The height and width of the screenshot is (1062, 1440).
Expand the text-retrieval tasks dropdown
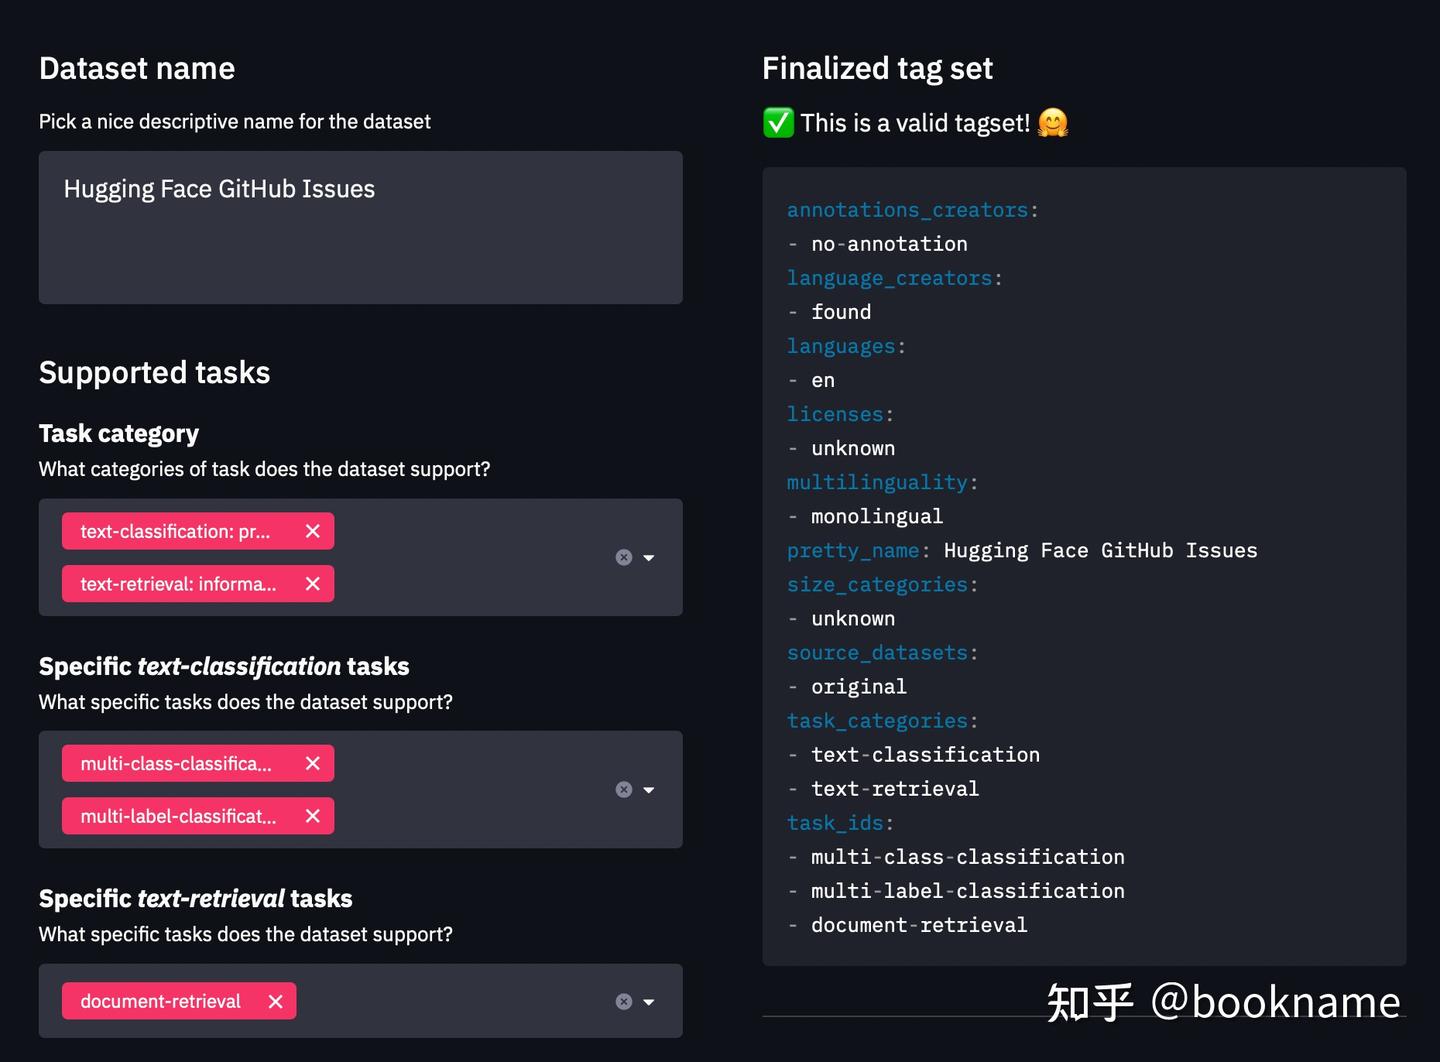click(649, 1001)
